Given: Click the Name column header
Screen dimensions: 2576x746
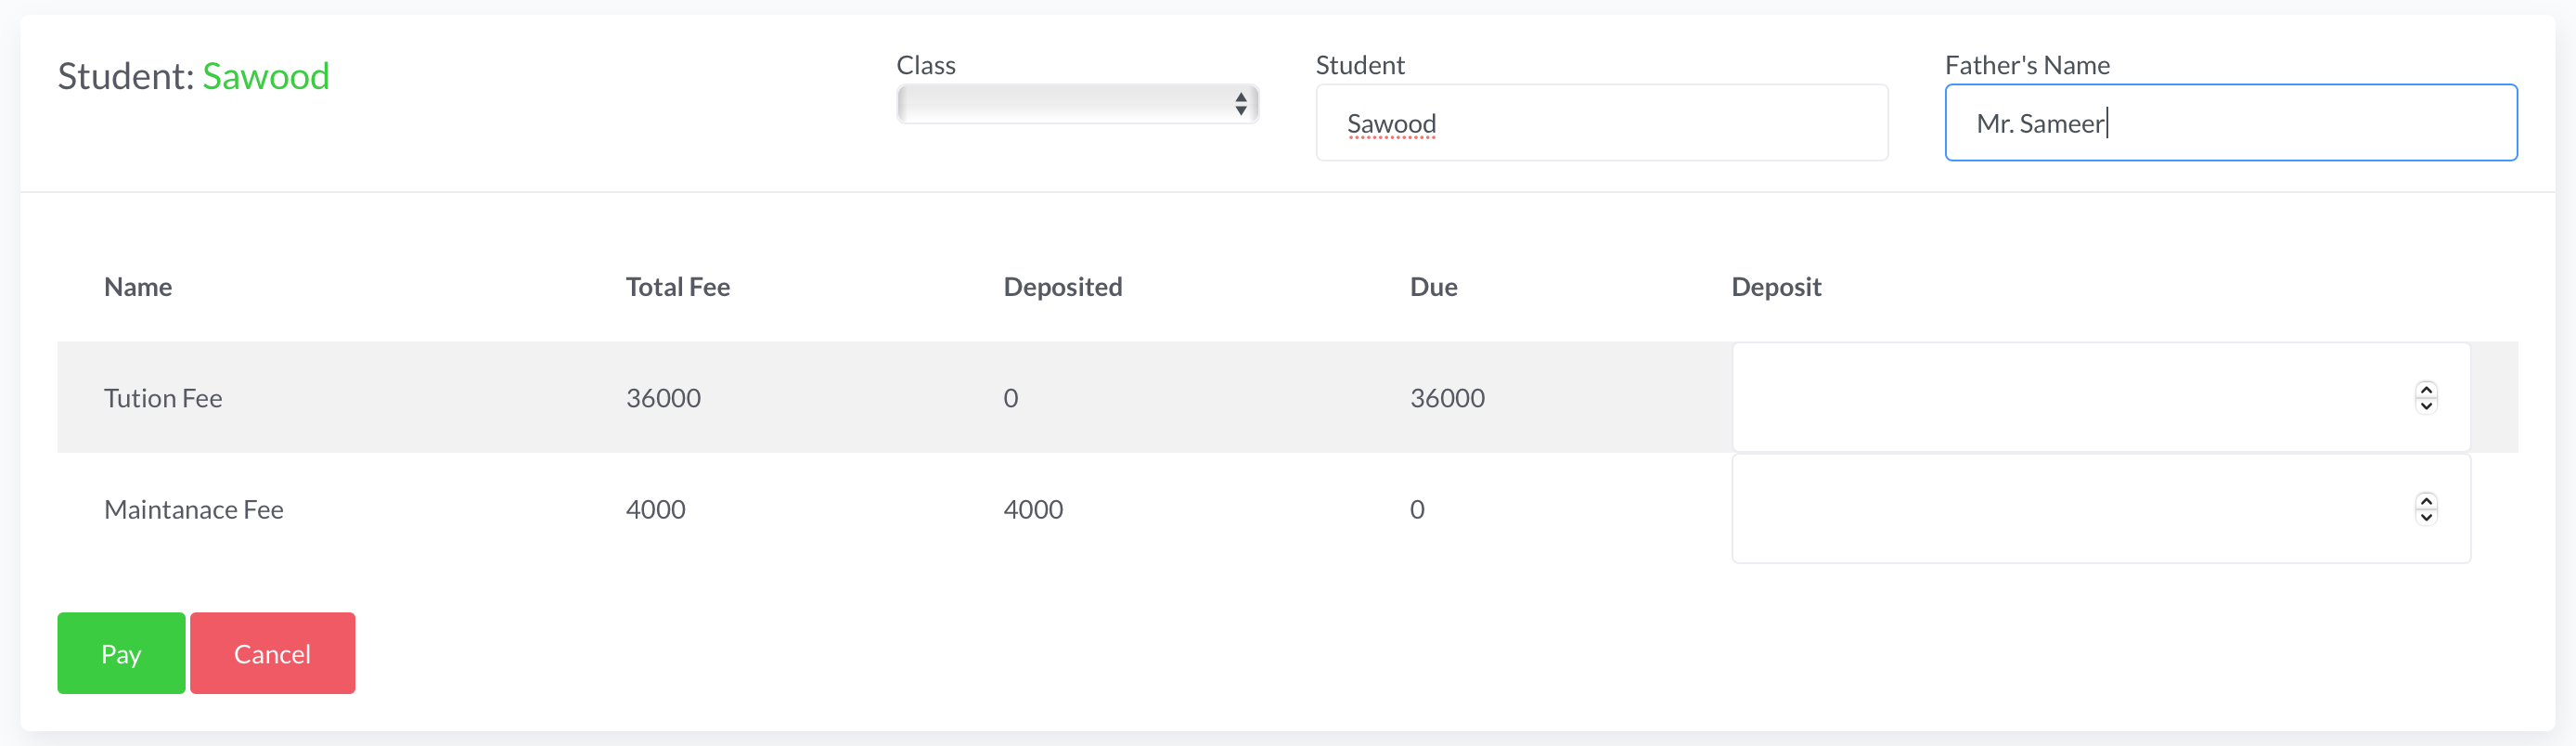Looking at the screenshot, I should 138,287.
